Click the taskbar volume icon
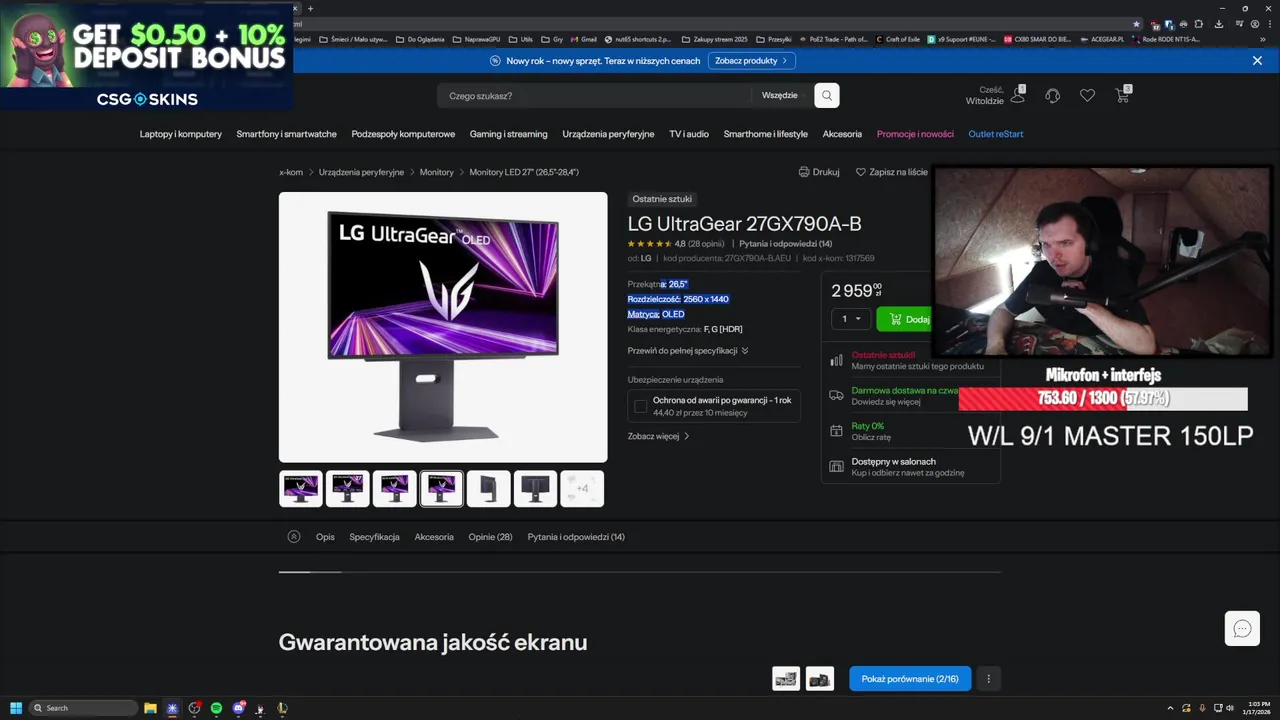The height and width of the screenshot is (720, 1280). pyautogui.click(x=1229, y=708)
